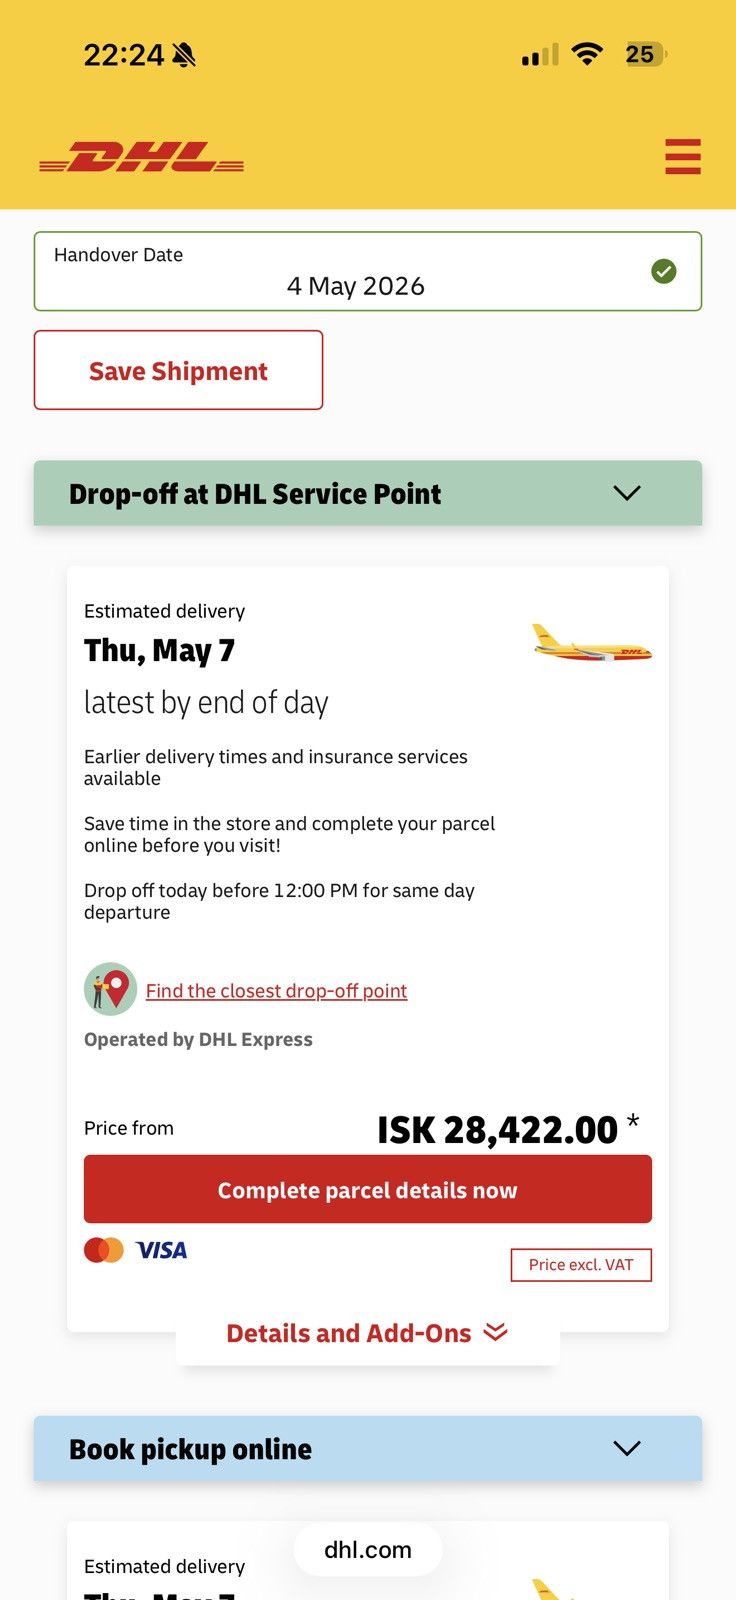The height and width of the screenshot is (1600, 736).
Task: Tap the Mastercard logo
Action: [x=104, y=1250]
